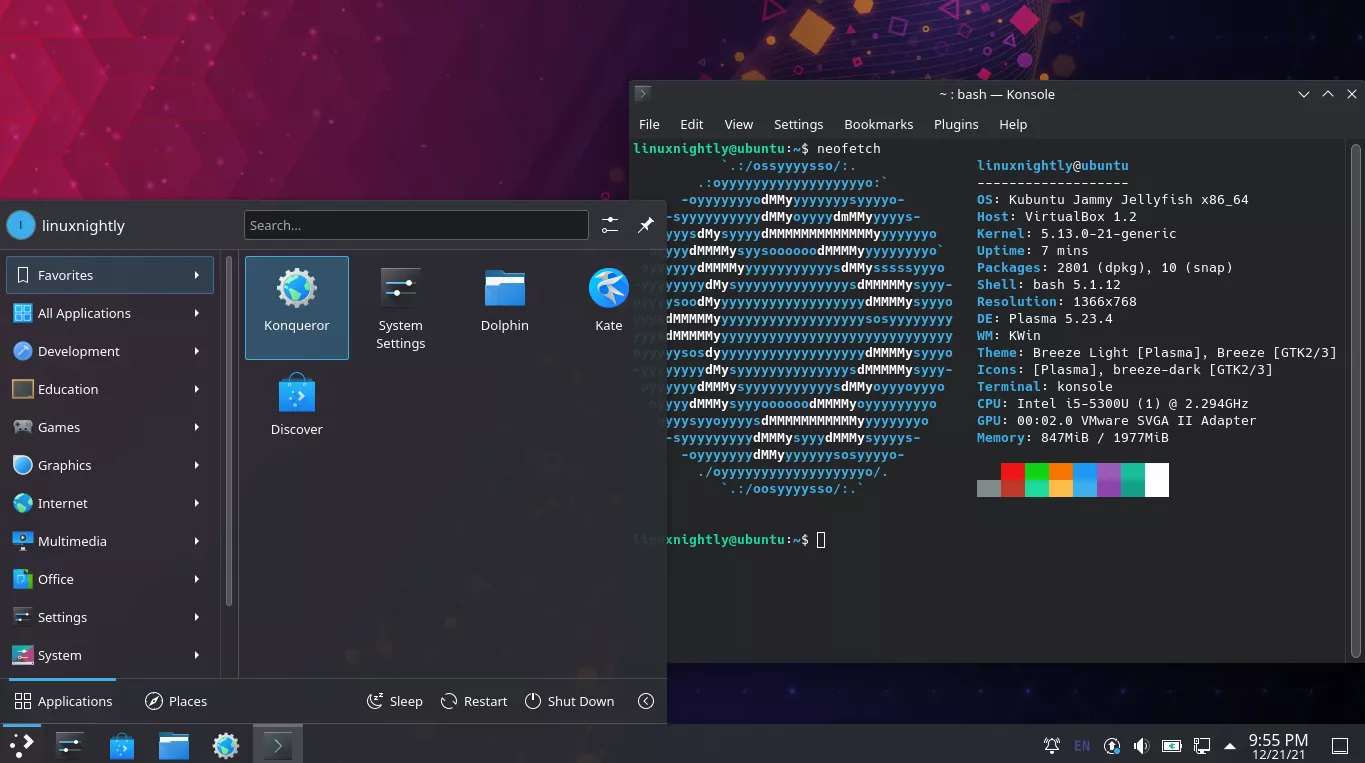
Task: Open Konqueror from the Favorites grid
Action: [297, 307]
